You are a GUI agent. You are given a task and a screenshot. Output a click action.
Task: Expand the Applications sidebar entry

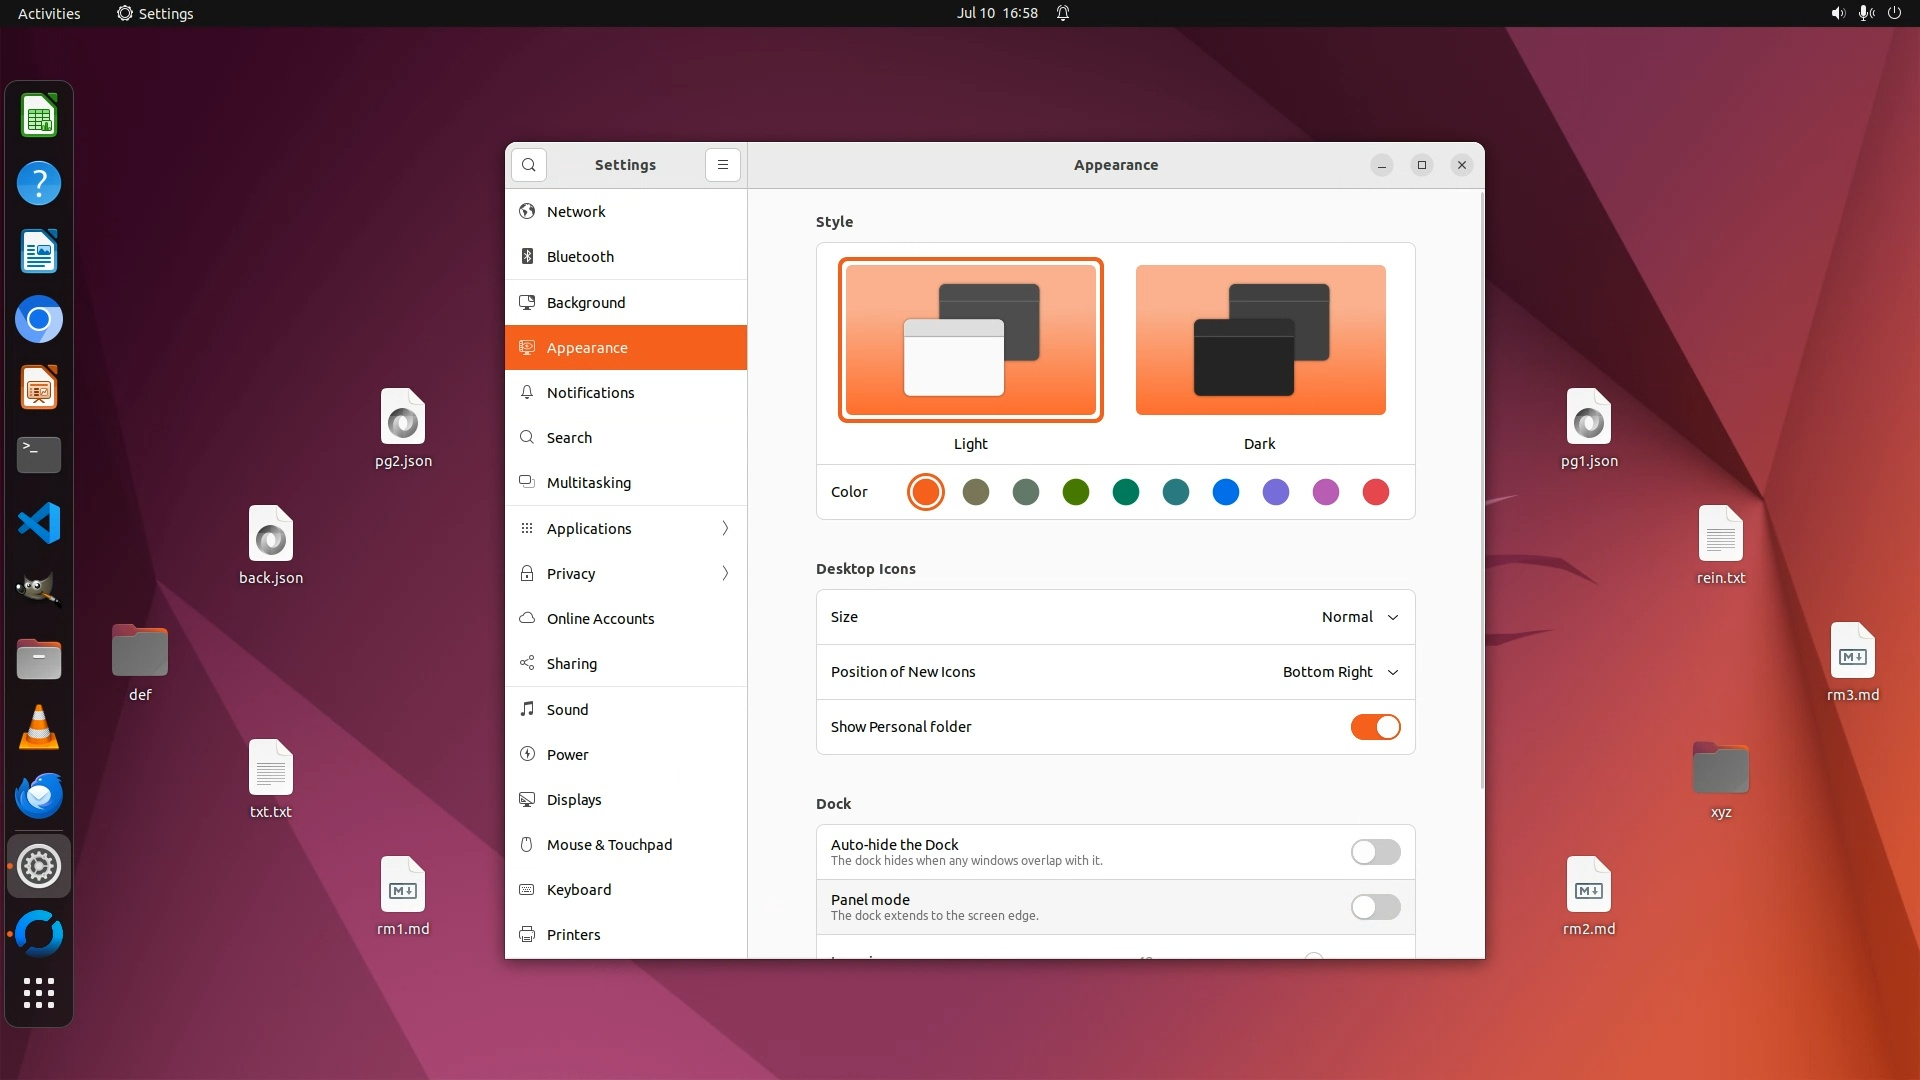click(625, 528)
